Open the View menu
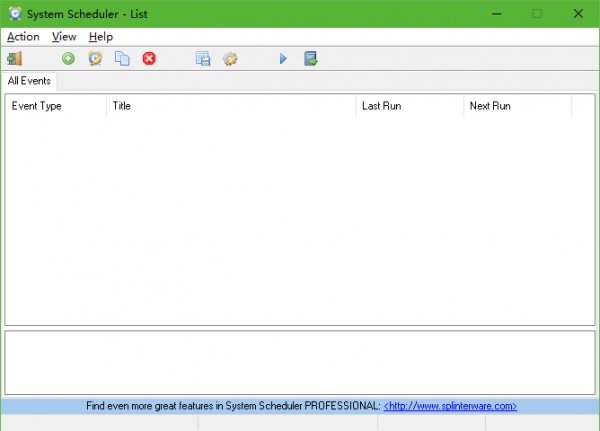 pyautogui.click(x=64, y=37)
